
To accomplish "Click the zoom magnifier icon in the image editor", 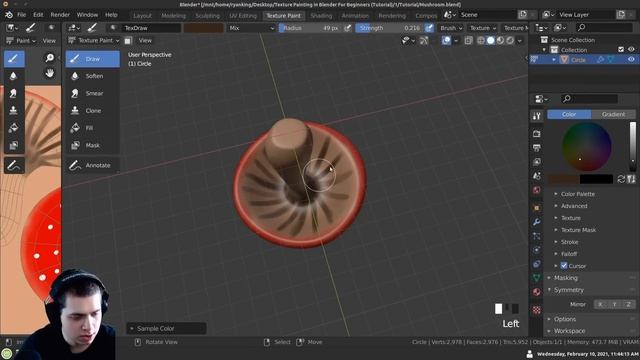I will pyautogui.click(x=49, y=58).
